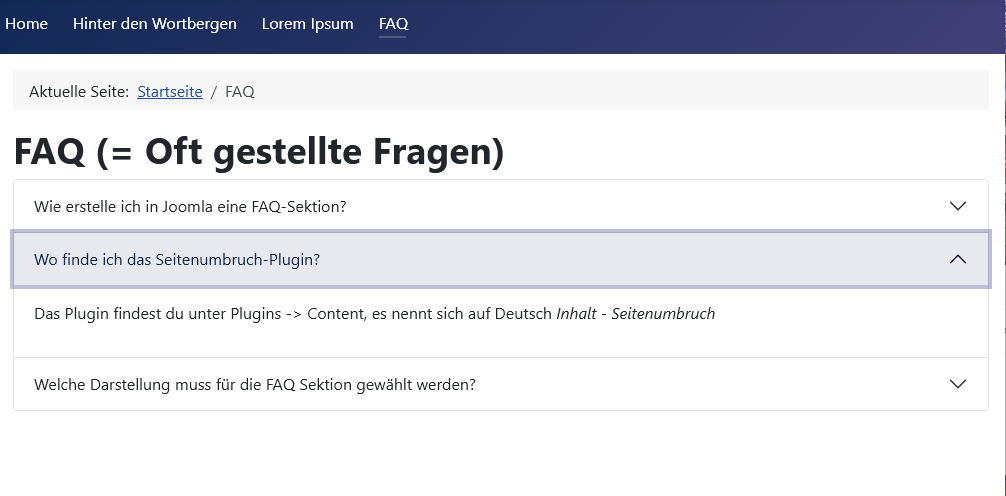
Task: Select the FAQ item in the top navigation
Action: tap(393, 24)
